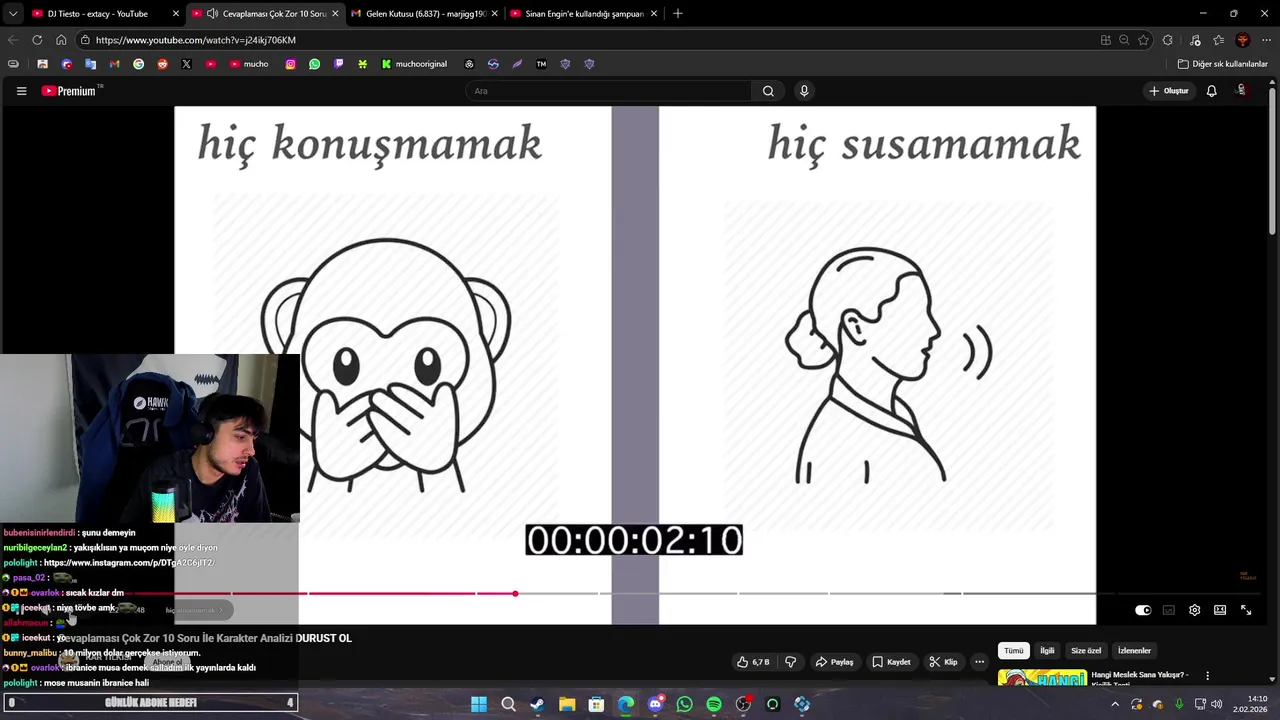Click the video title Cevaplaması Çok Zor 10 Soru
Image resolution: width=1280 pixels, height=720 pixels.
click(205, 638)
